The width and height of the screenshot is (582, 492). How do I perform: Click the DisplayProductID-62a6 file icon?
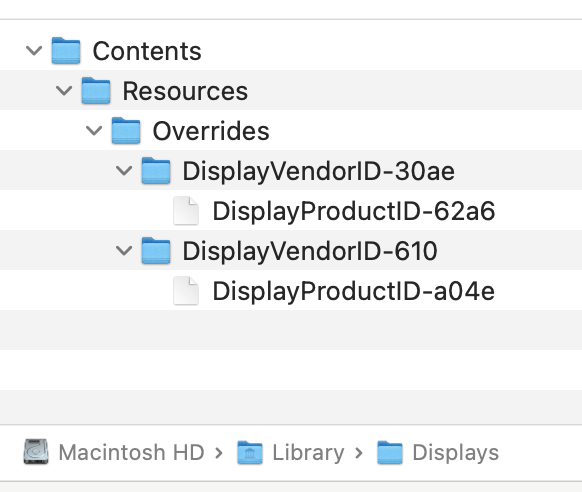tap(186, 211)
